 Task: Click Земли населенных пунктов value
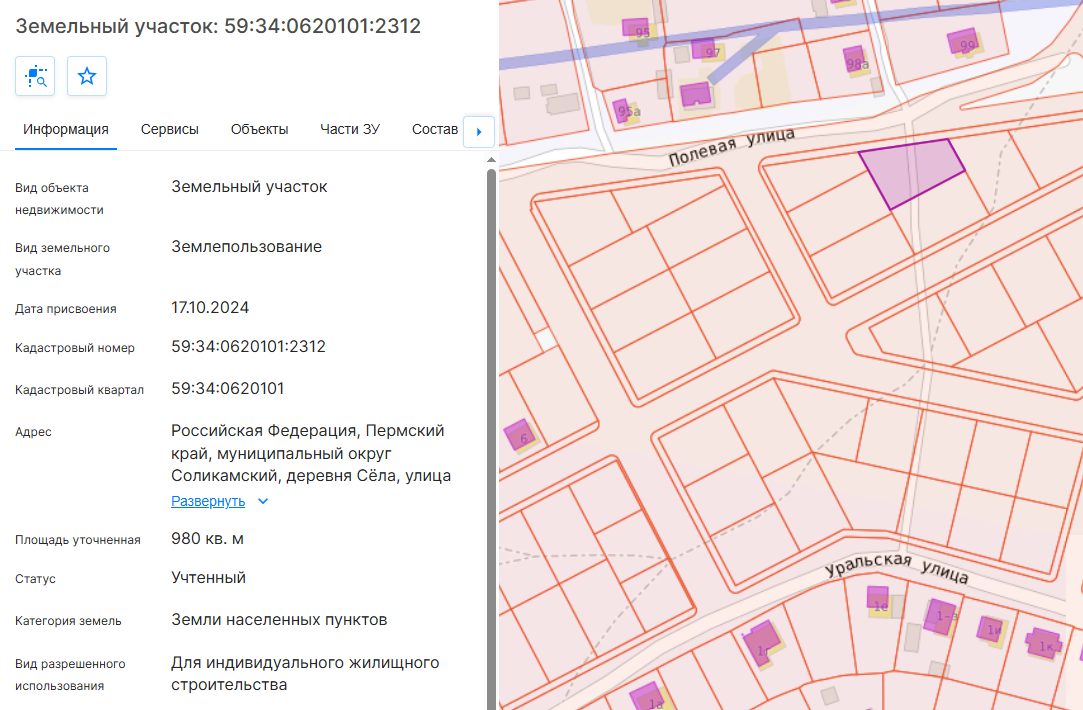tap(279, 620)
